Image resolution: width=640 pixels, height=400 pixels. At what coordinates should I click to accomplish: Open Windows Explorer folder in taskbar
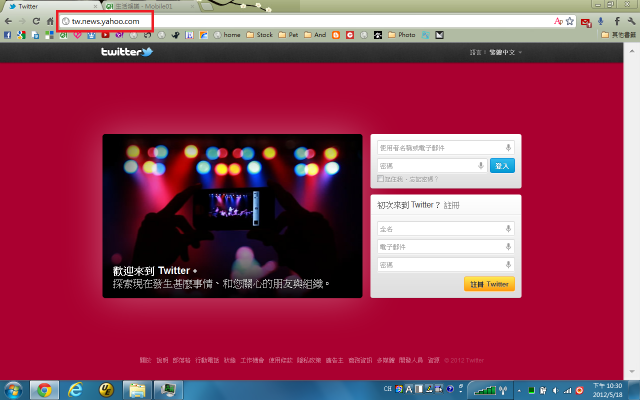tap(137, 390)
